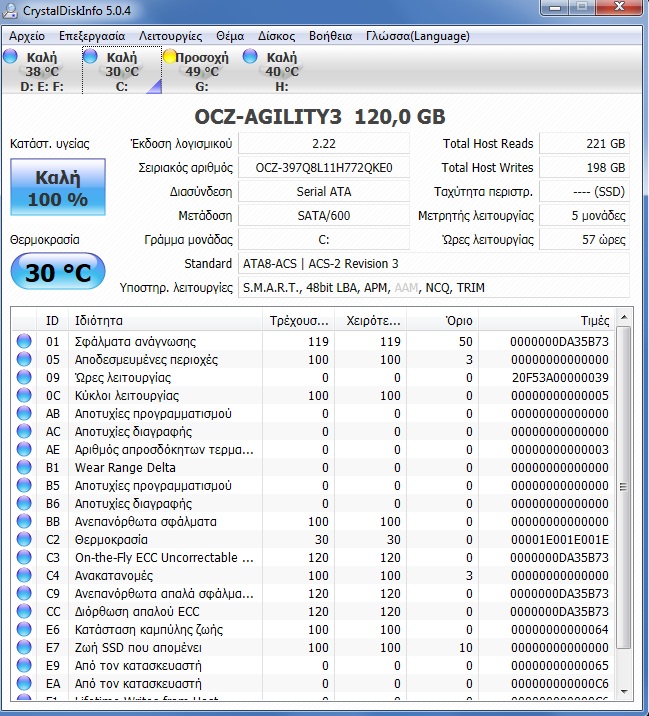Open the Βοήθεια menu
The image size is (649, 716).
pyautogui.click(x=330, y=36)
